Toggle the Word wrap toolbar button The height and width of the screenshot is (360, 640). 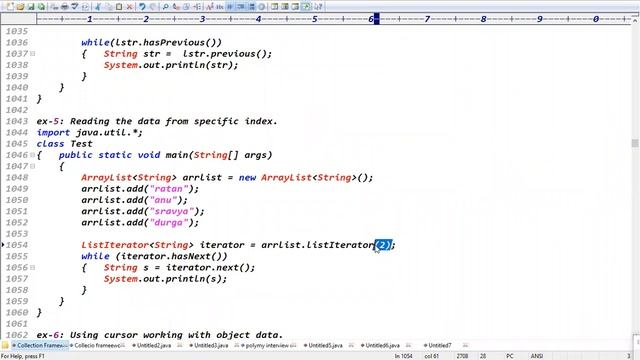[x=230, y=7]
